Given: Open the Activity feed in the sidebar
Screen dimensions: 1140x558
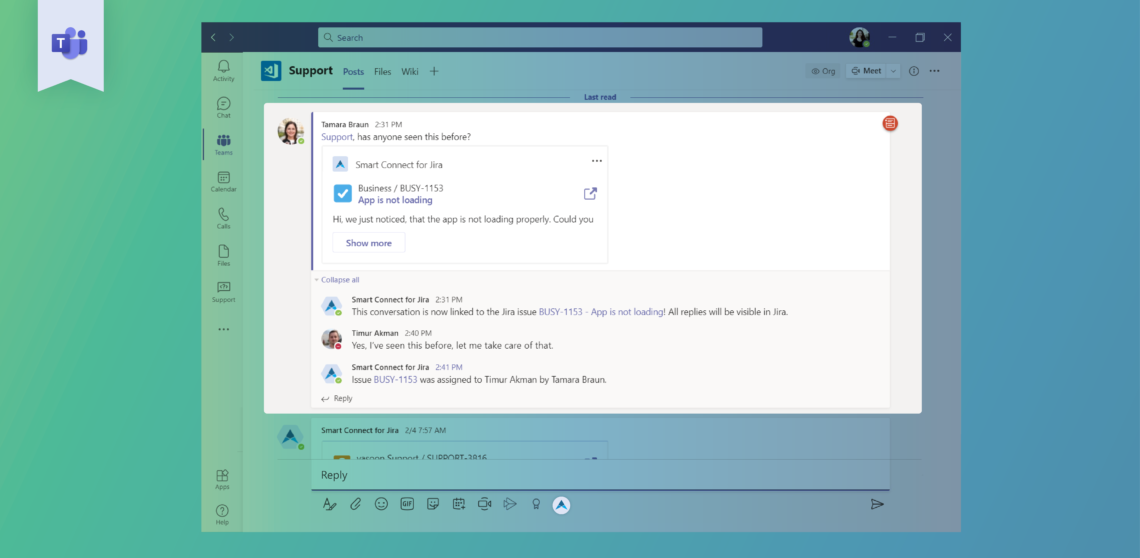Looking at the screenshot, I should point(223,70).
